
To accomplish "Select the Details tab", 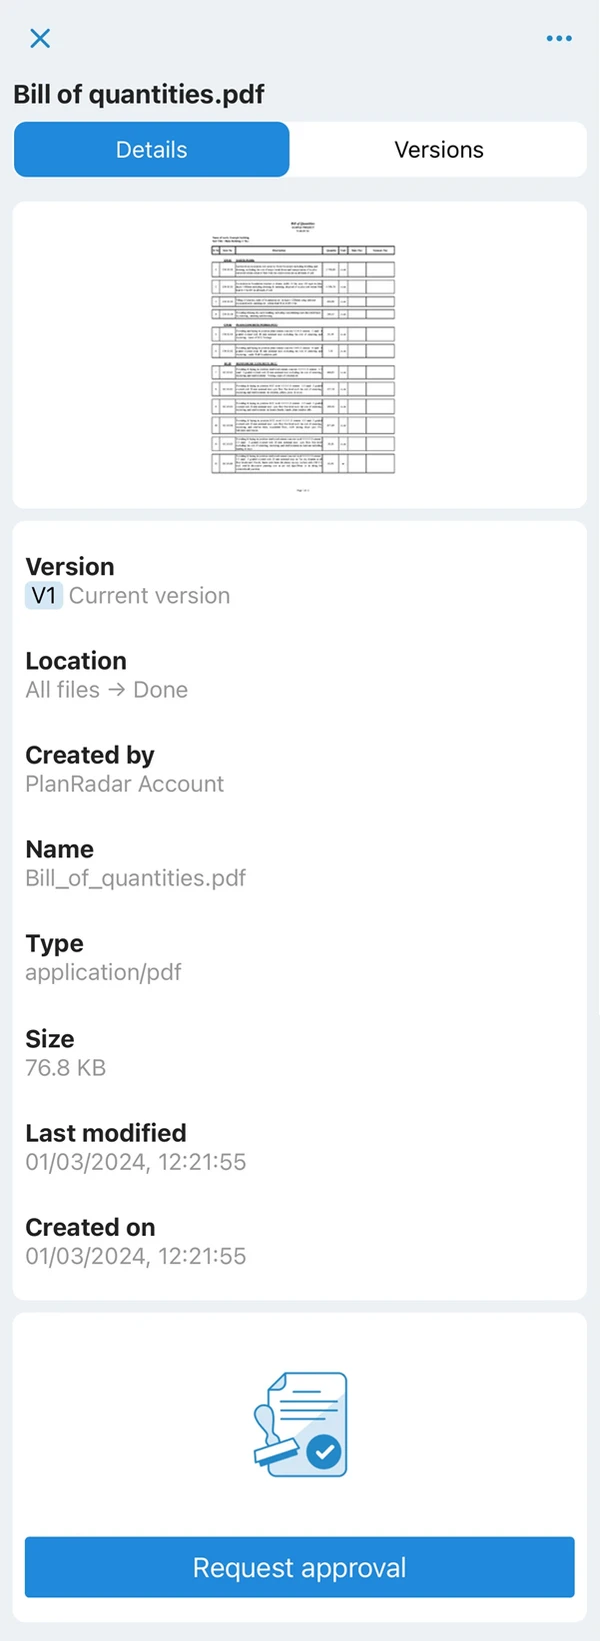I will [152, 150].
